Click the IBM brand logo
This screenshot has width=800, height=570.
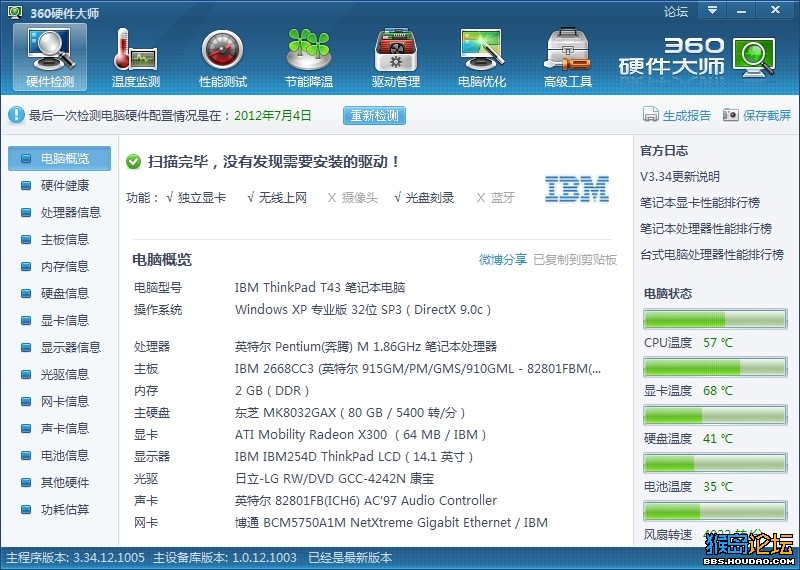577,189
